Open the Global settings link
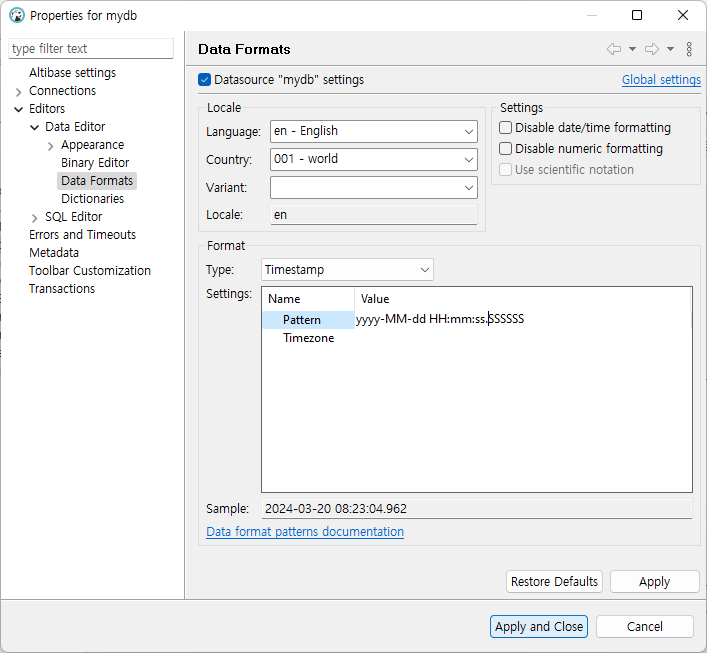Viewport: 707px width, 653px height. [x=661, y=80]
